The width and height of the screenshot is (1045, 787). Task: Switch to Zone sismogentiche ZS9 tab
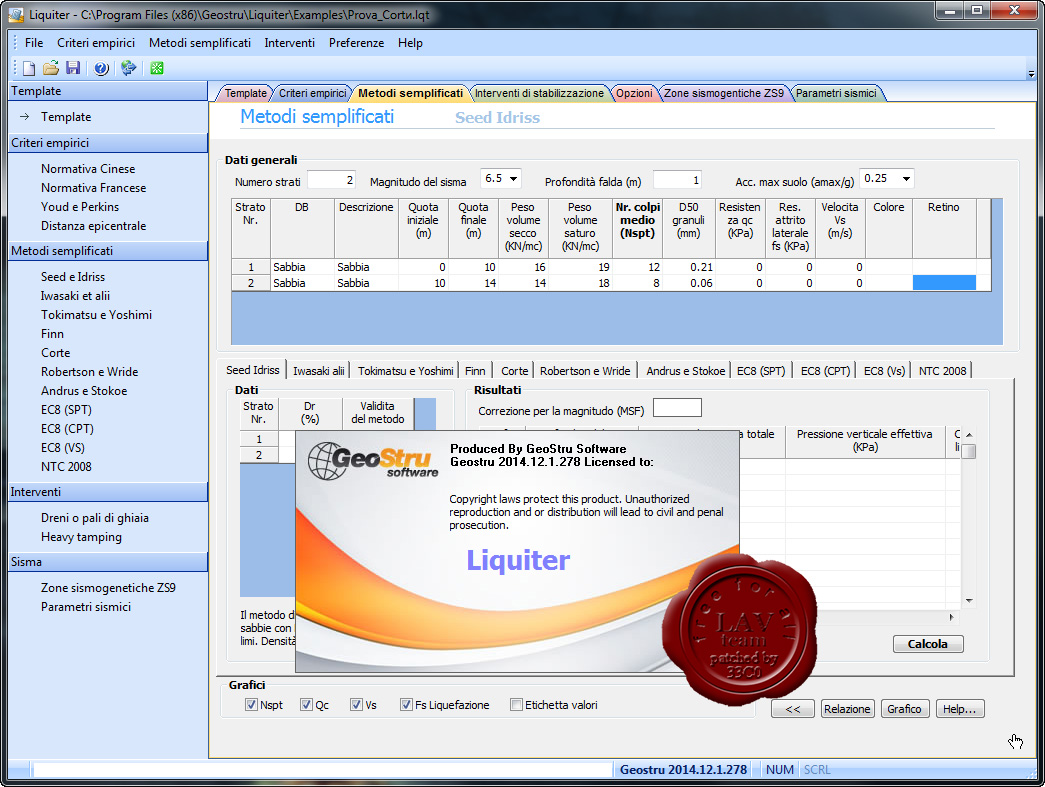coord(724,93)
